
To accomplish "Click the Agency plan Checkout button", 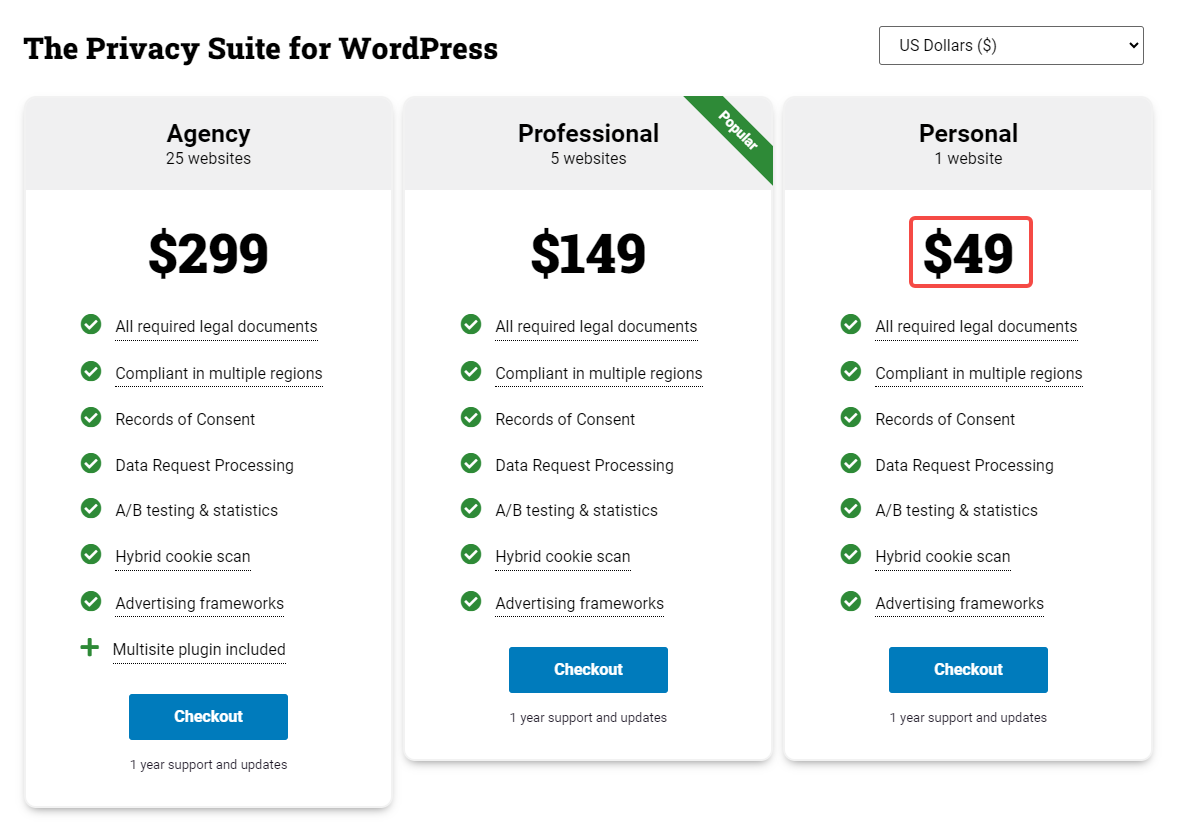I will pyautogui.click(x=208, y=716).
